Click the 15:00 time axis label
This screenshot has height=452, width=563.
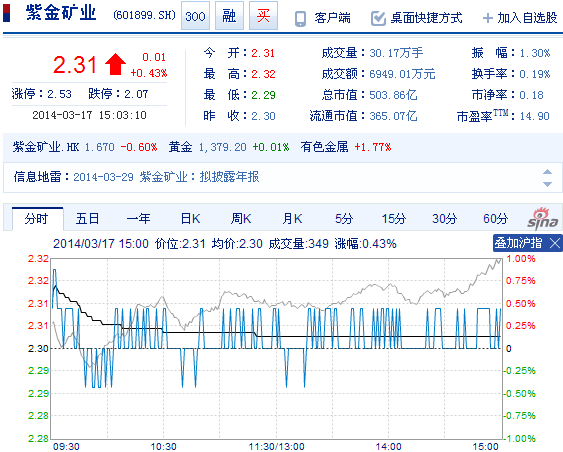click(485, 446)
